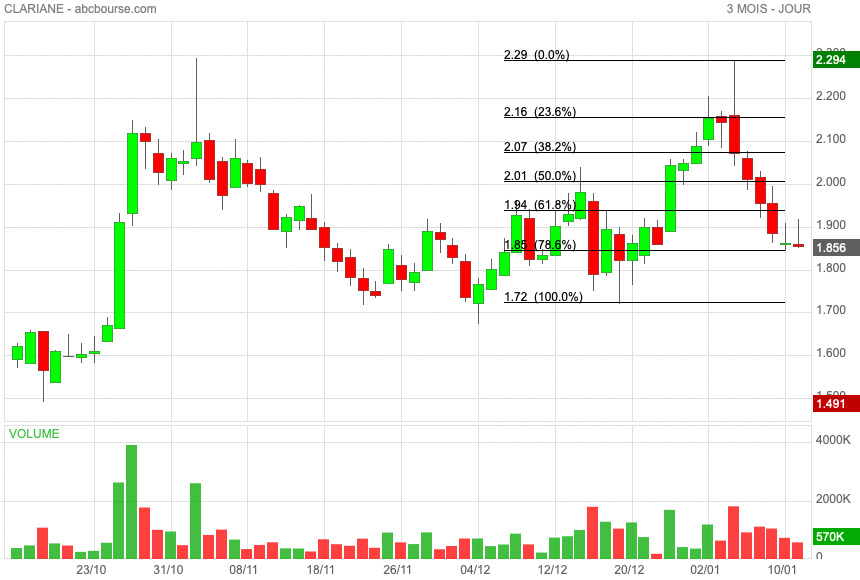This screenshot has height=580, width=860.
Task: Click the 31/10 date axis label
Action: [x=168, y=570]
